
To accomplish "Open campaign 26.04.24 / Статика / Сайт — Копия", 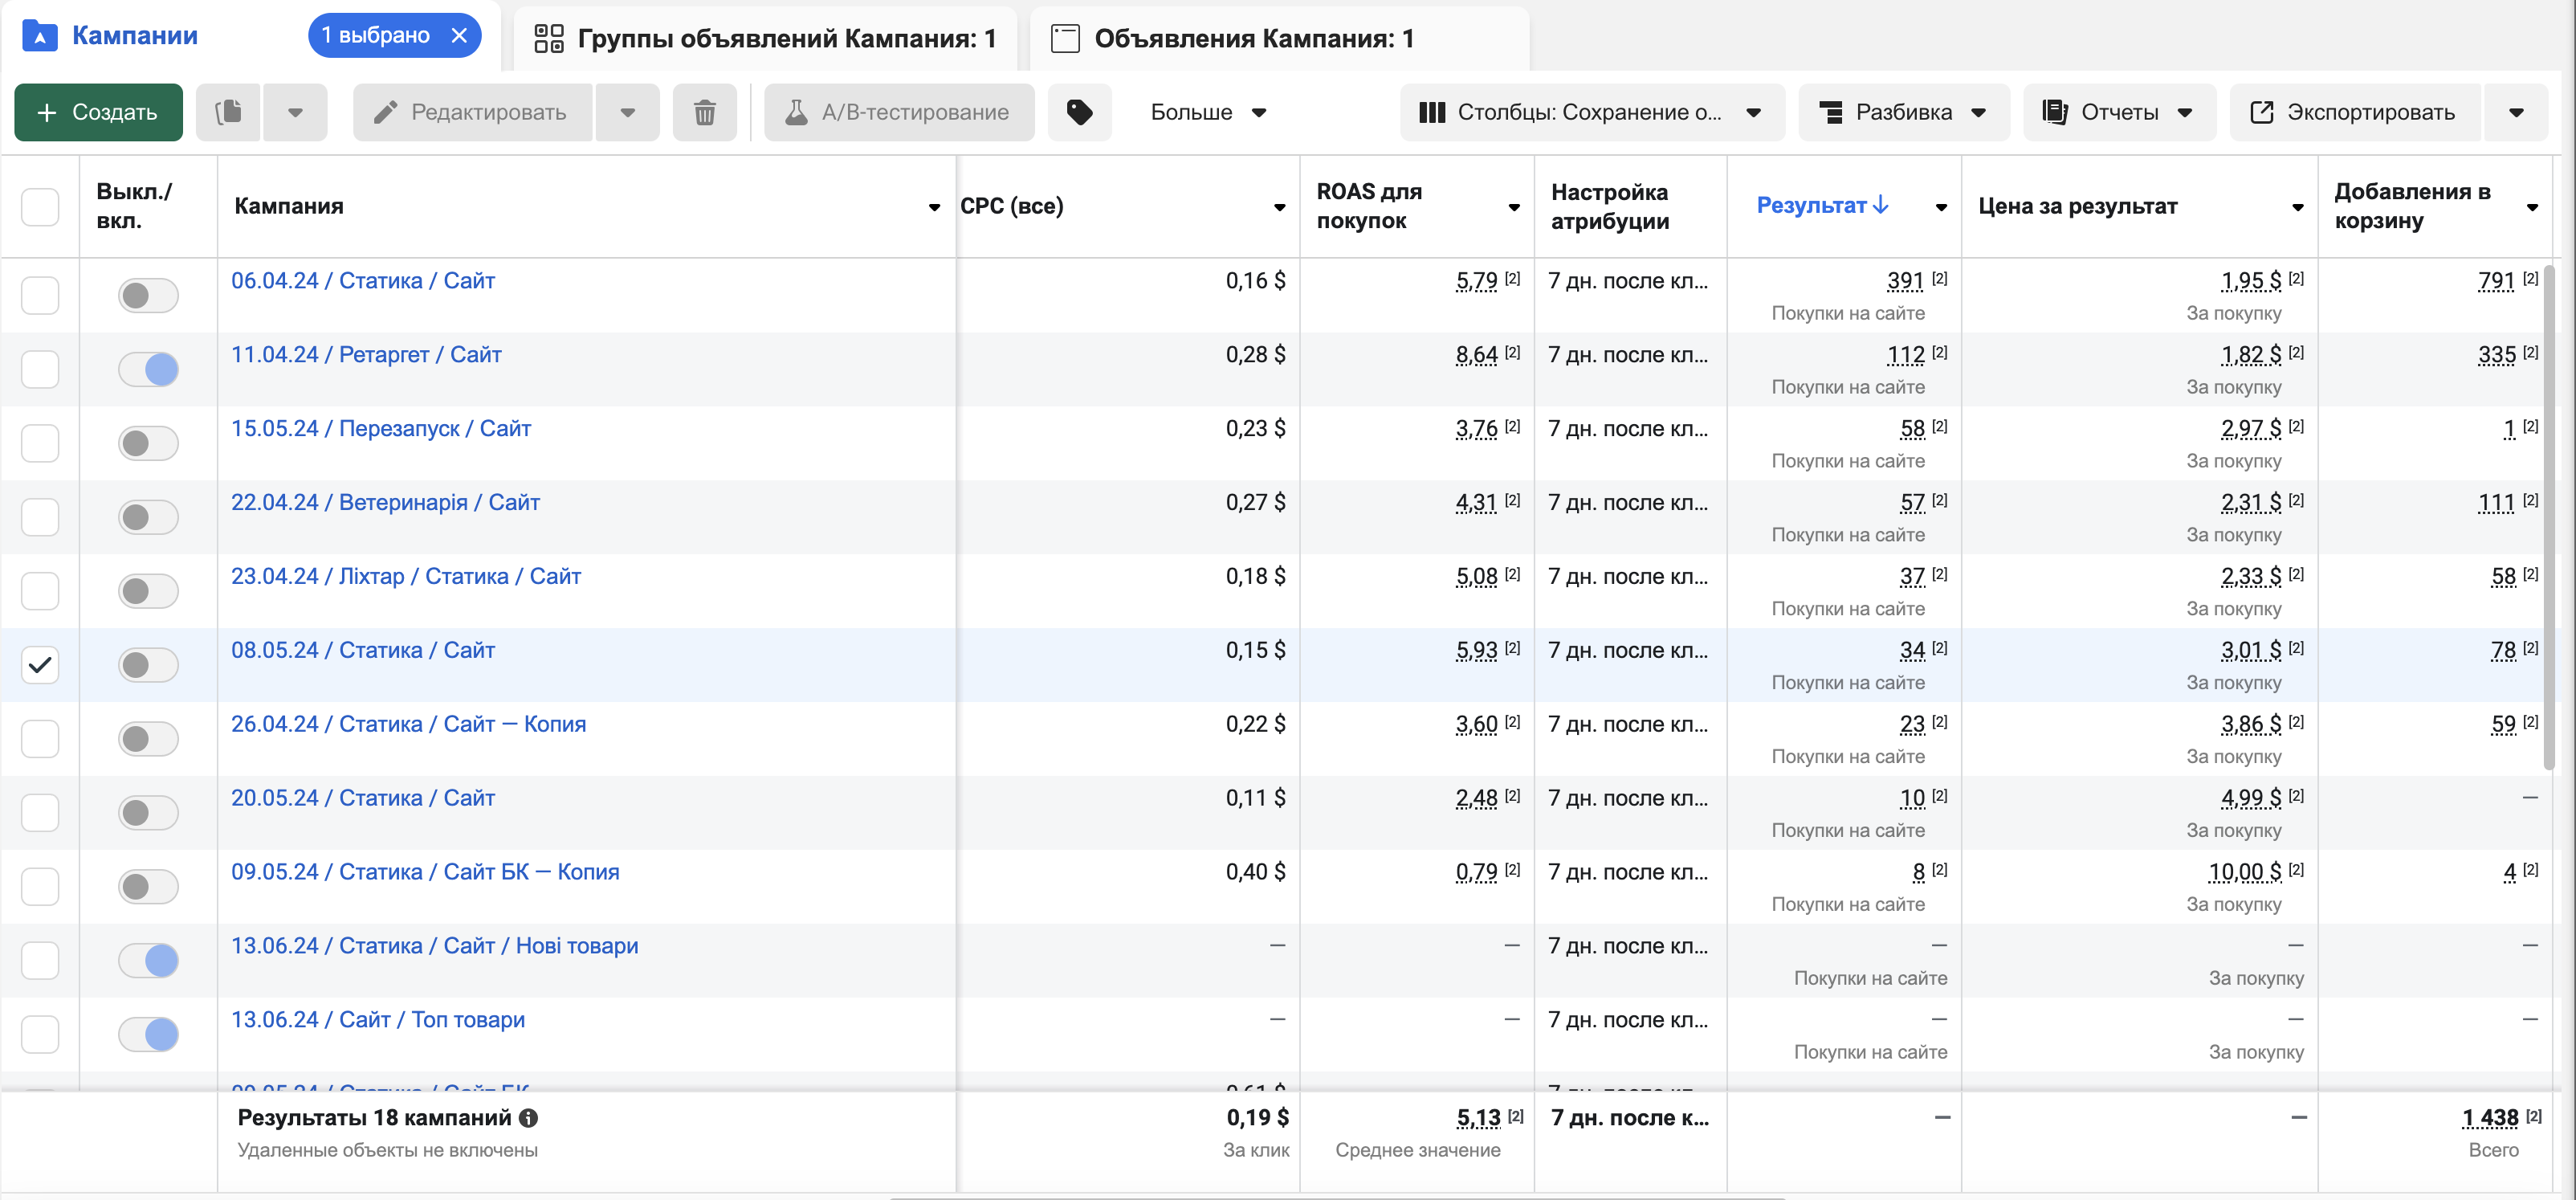I will pos(408,724).
